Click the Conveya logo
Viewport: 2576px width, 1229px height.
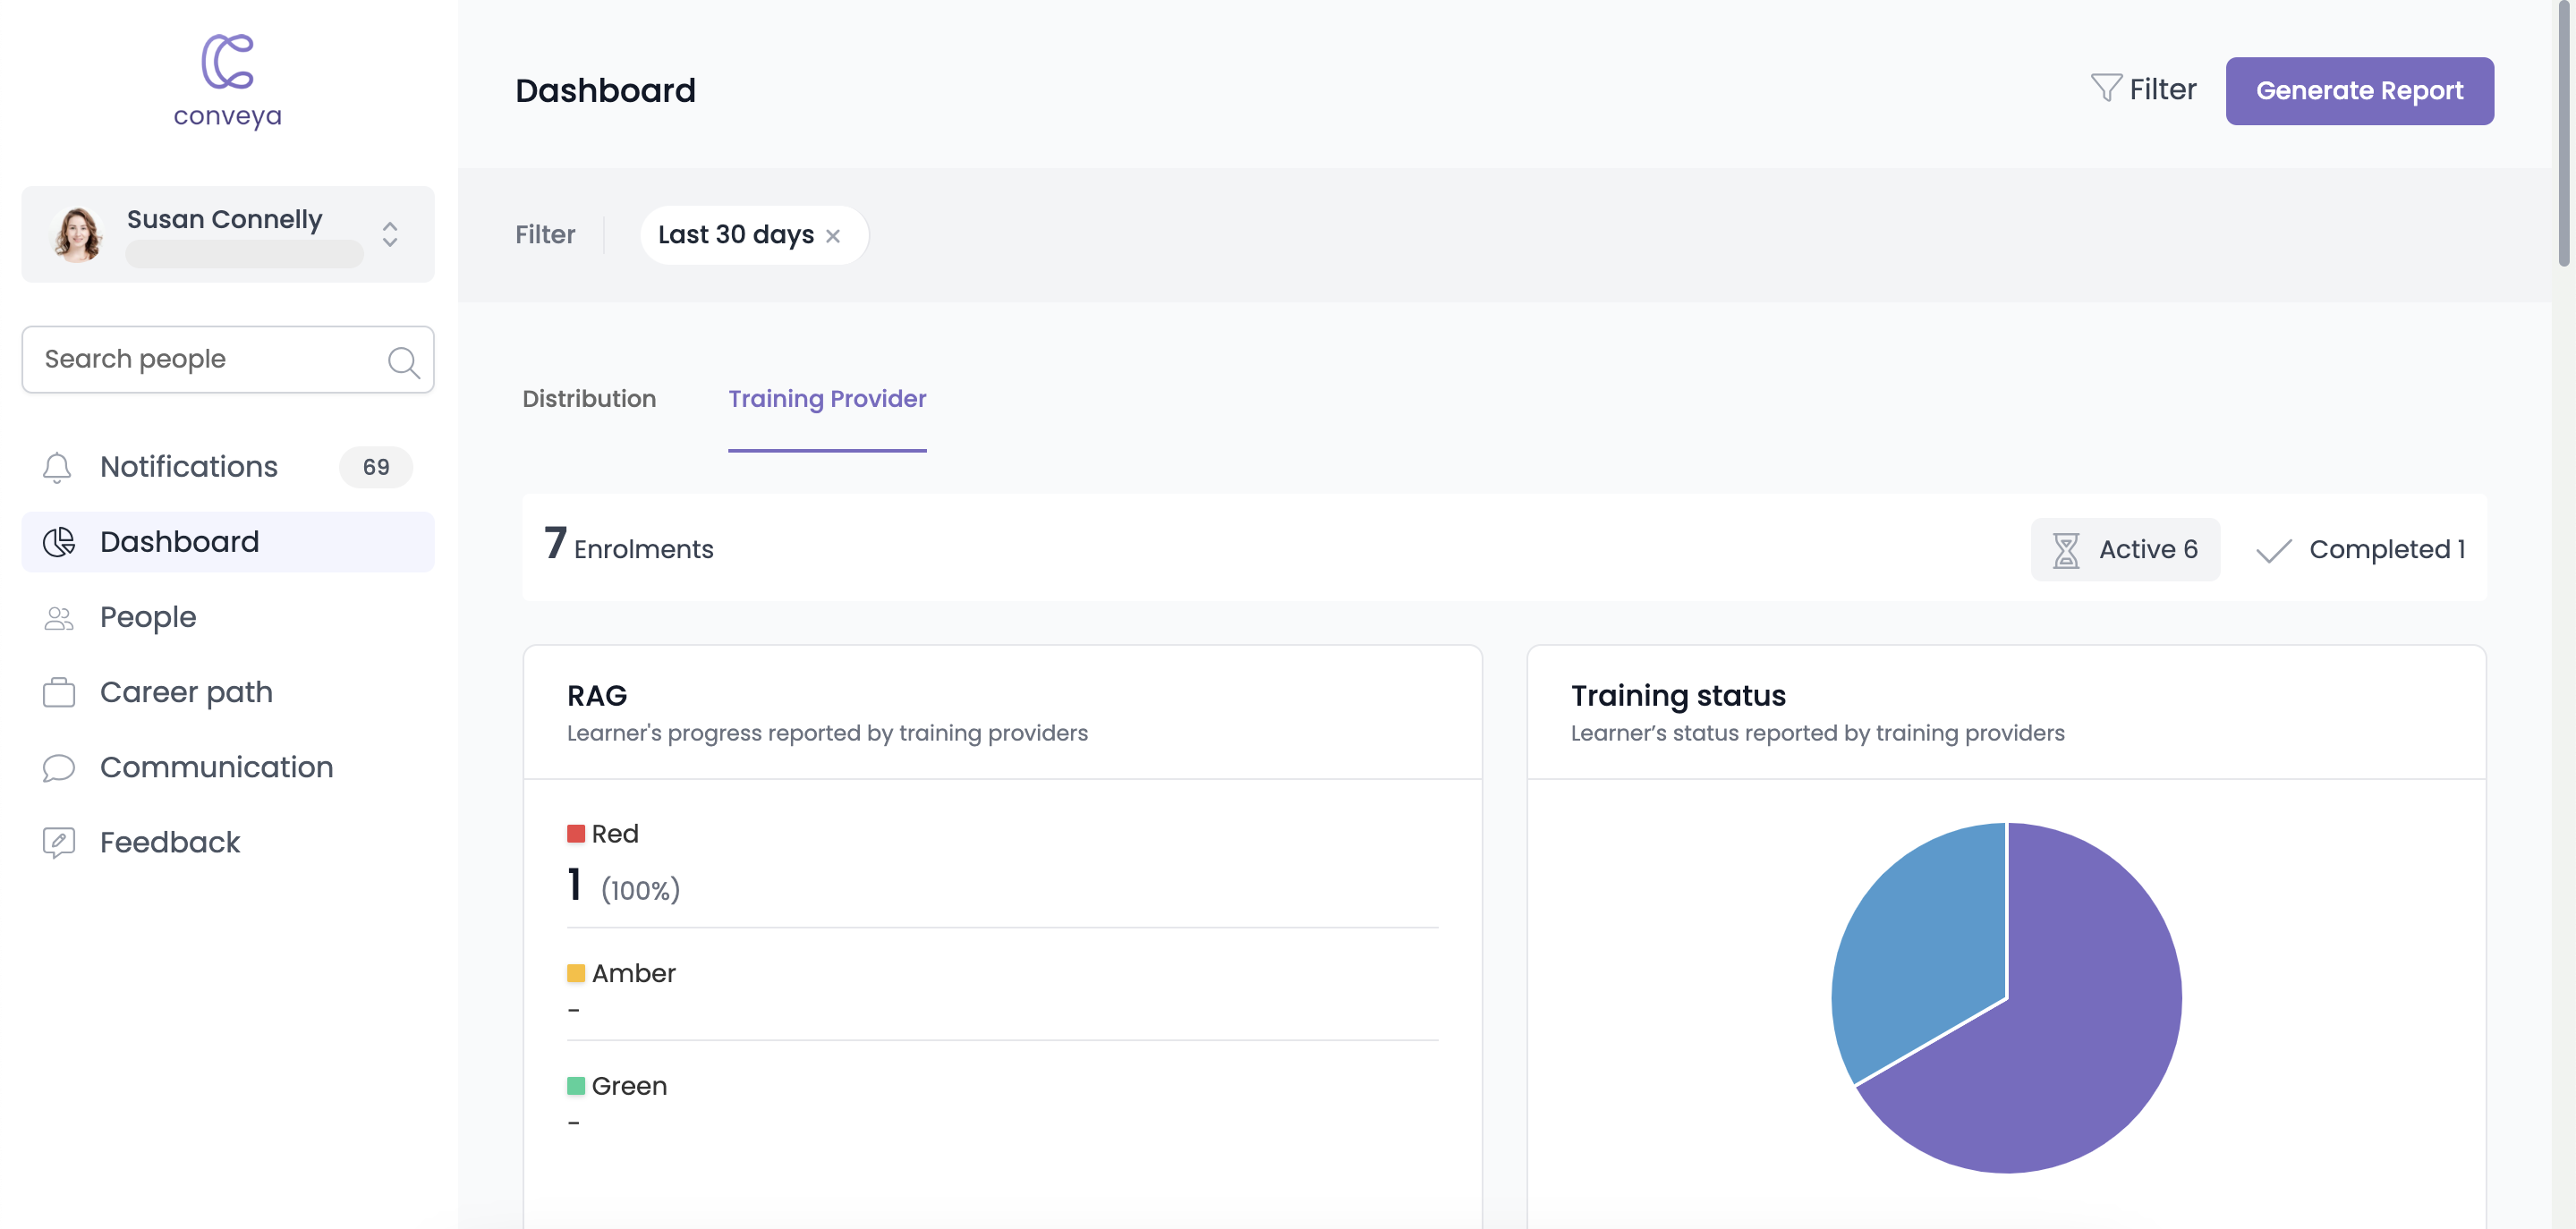228,81
